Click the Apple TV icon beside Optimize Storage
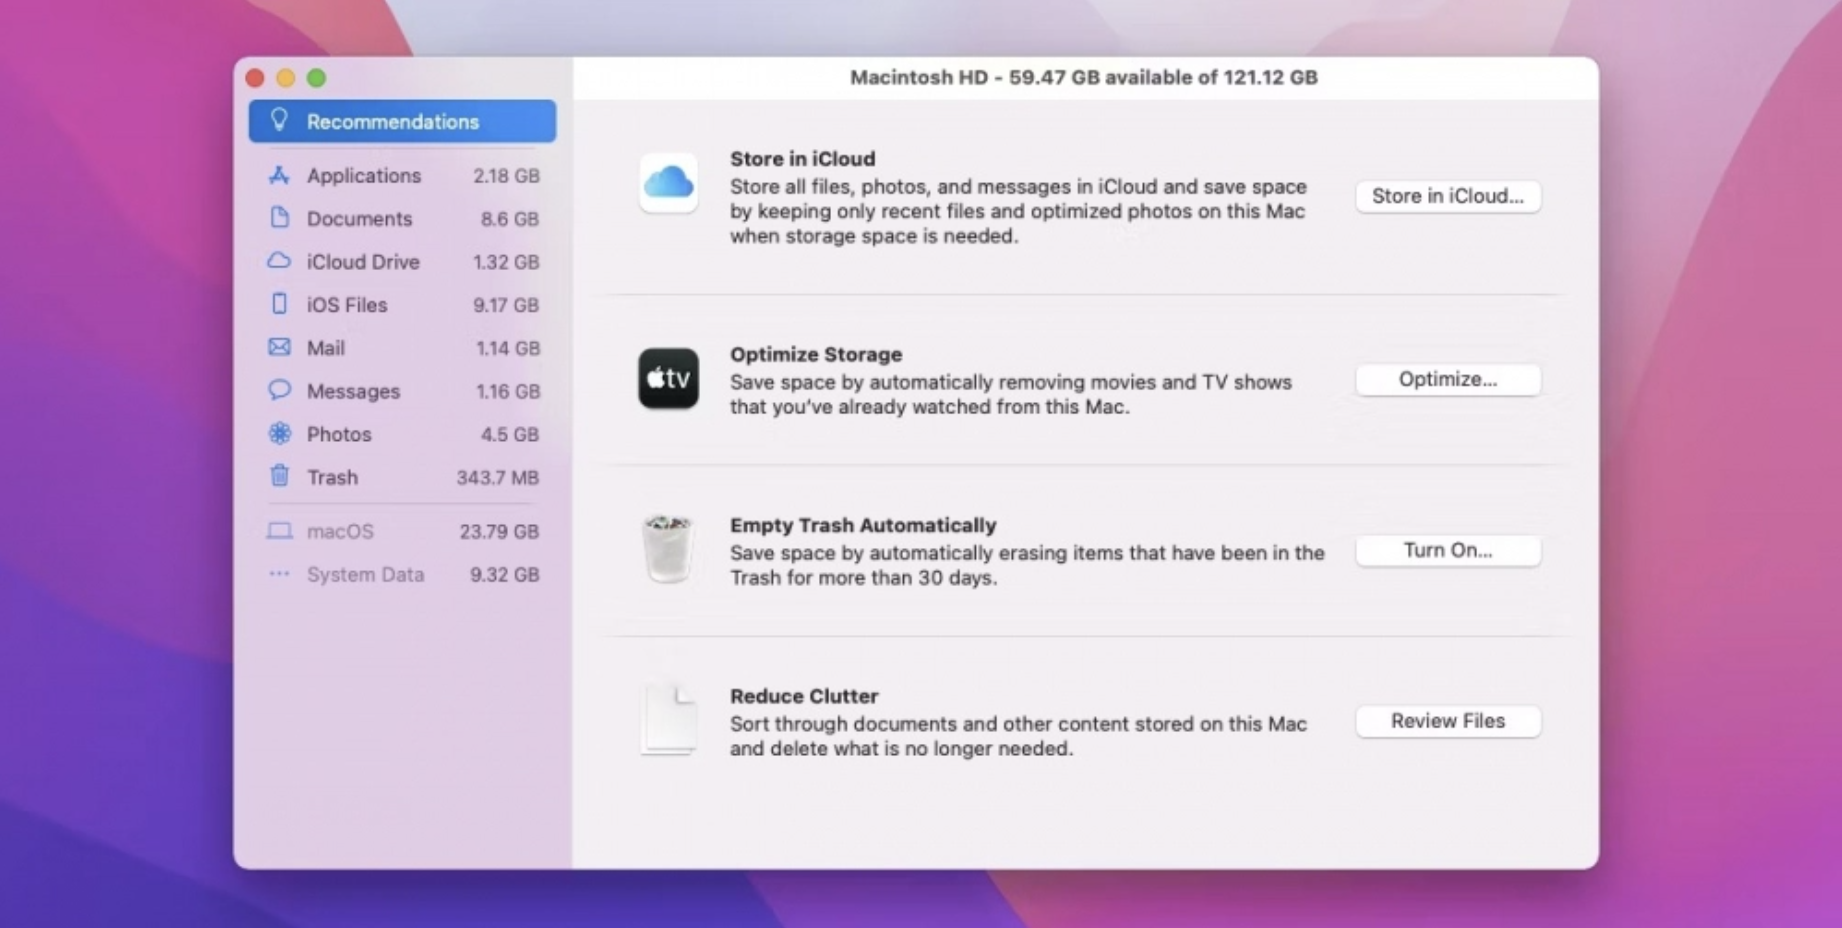 tap(668, 379)
